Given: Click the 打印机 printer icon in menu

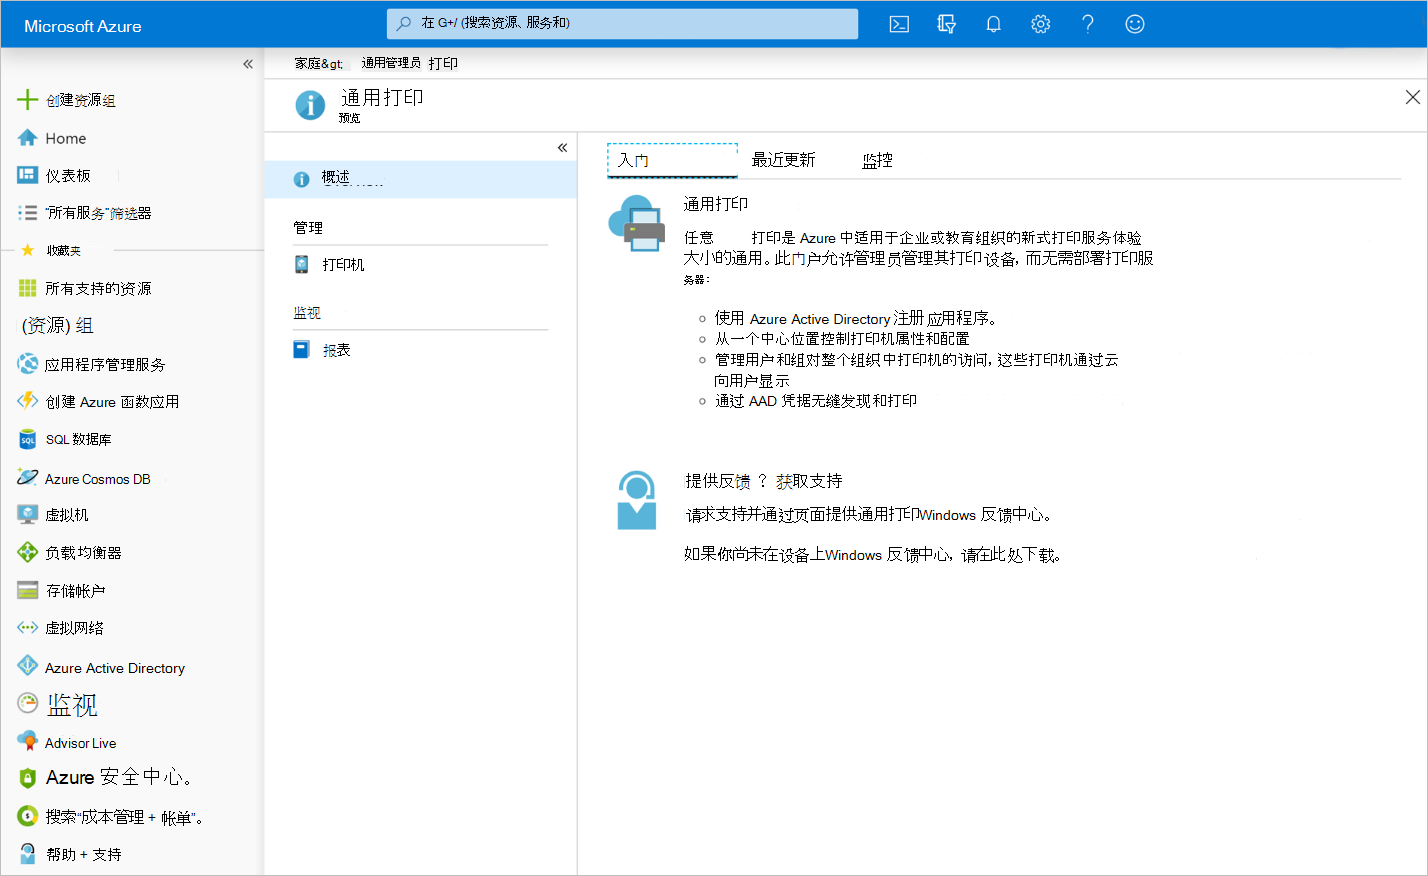Looking at the screenshot, I should tap(302, 264).
